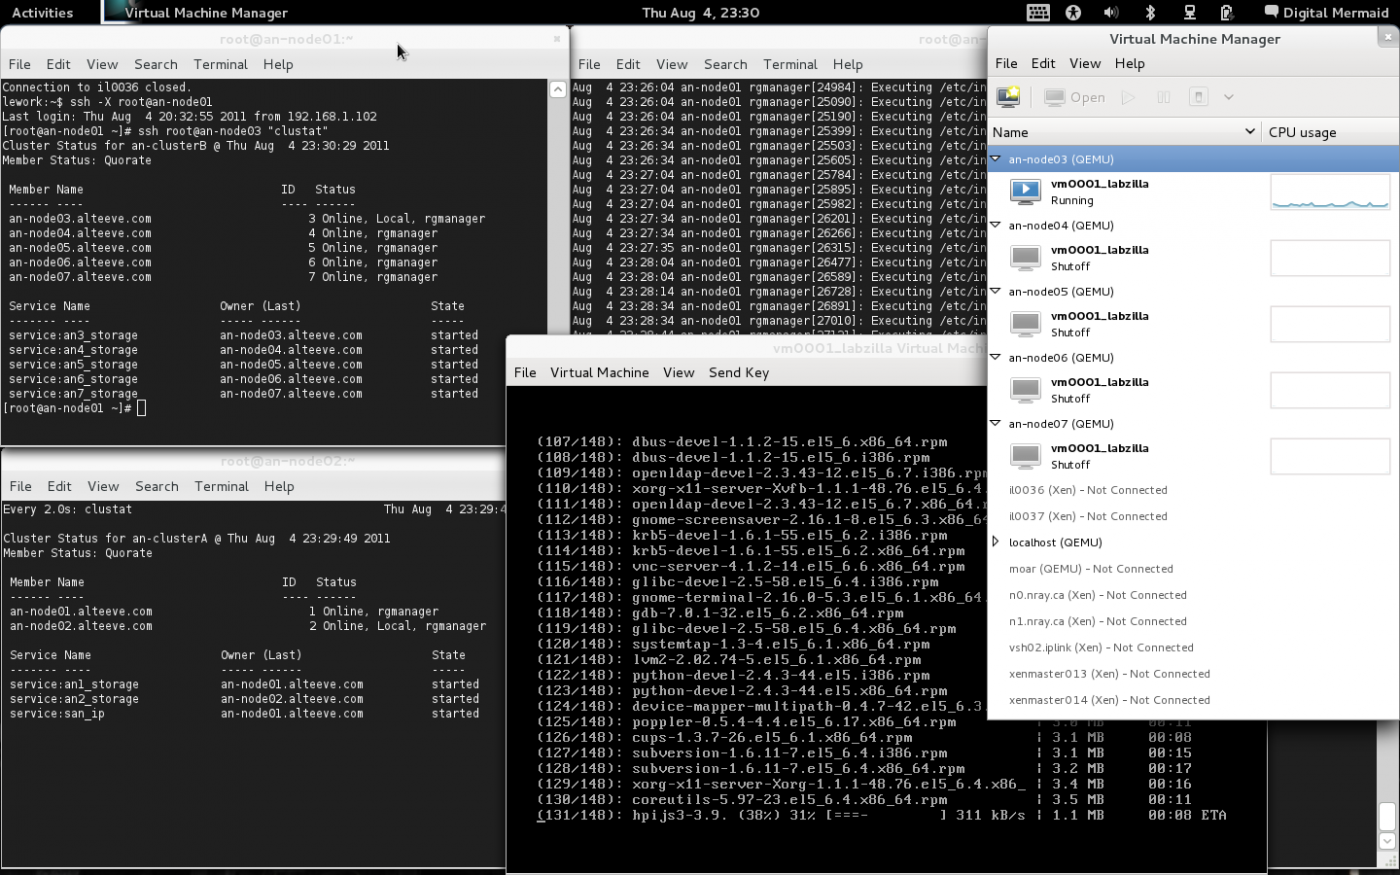Open the Bluetooth icon in top panel
This screenshot has width=1400, height=875.
1150,12
